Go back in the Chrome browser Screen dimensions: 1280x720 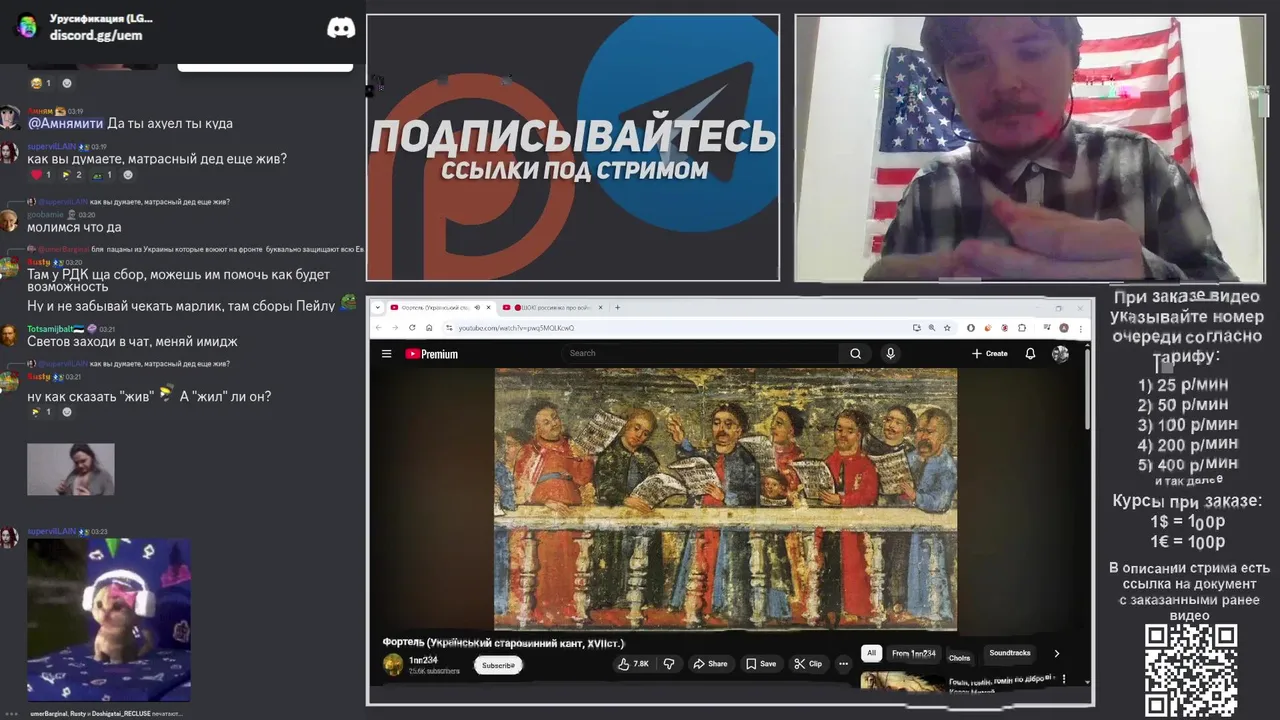click(378, 327)
